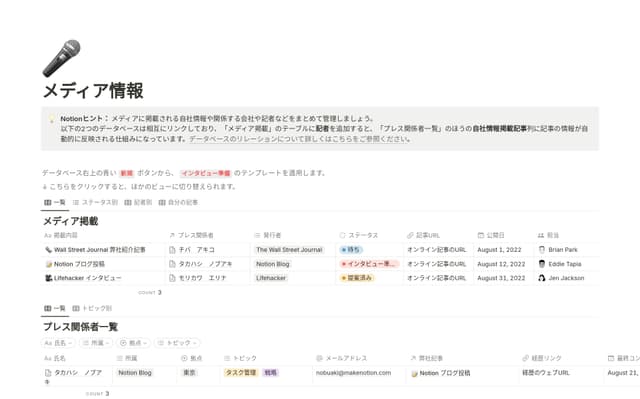Click link icon in 経歴リンク column header
Viewport: 640px width, 399px height.
click(x=526, y=358)
